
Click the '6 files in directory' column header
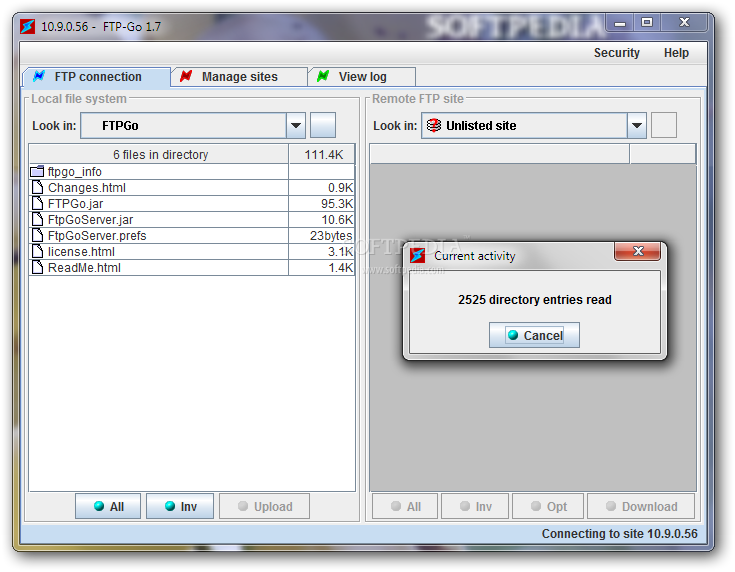[159, 154]
